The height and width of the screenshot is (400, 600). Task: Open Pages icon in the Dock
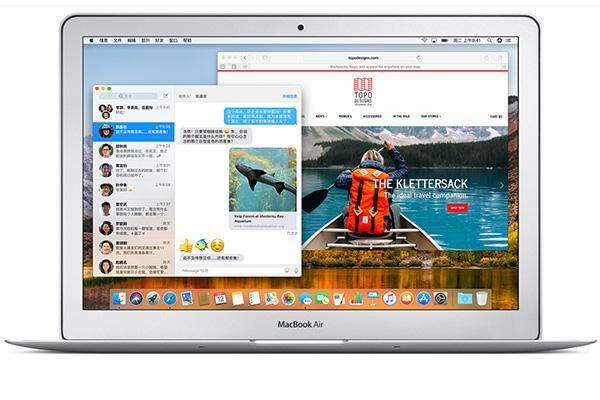(x=339, y=298)
